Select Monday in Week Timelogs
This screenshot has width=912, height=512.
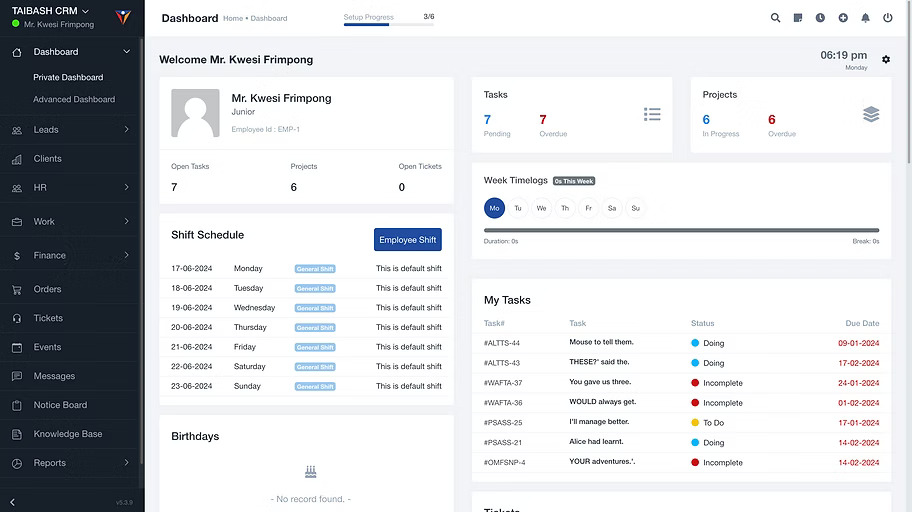click(494, 208)
